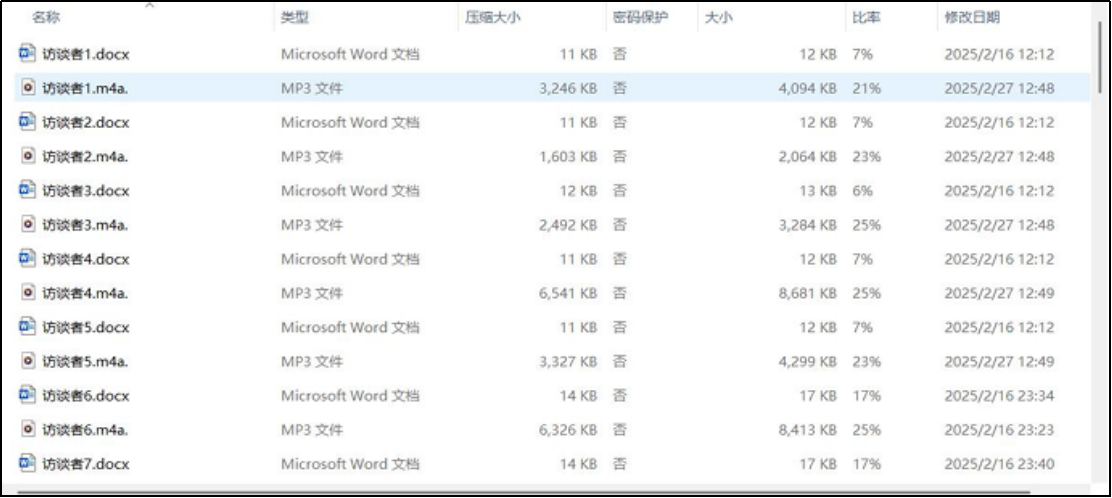Click the audio icon for 访谈者5.m4a

(27, 361)
